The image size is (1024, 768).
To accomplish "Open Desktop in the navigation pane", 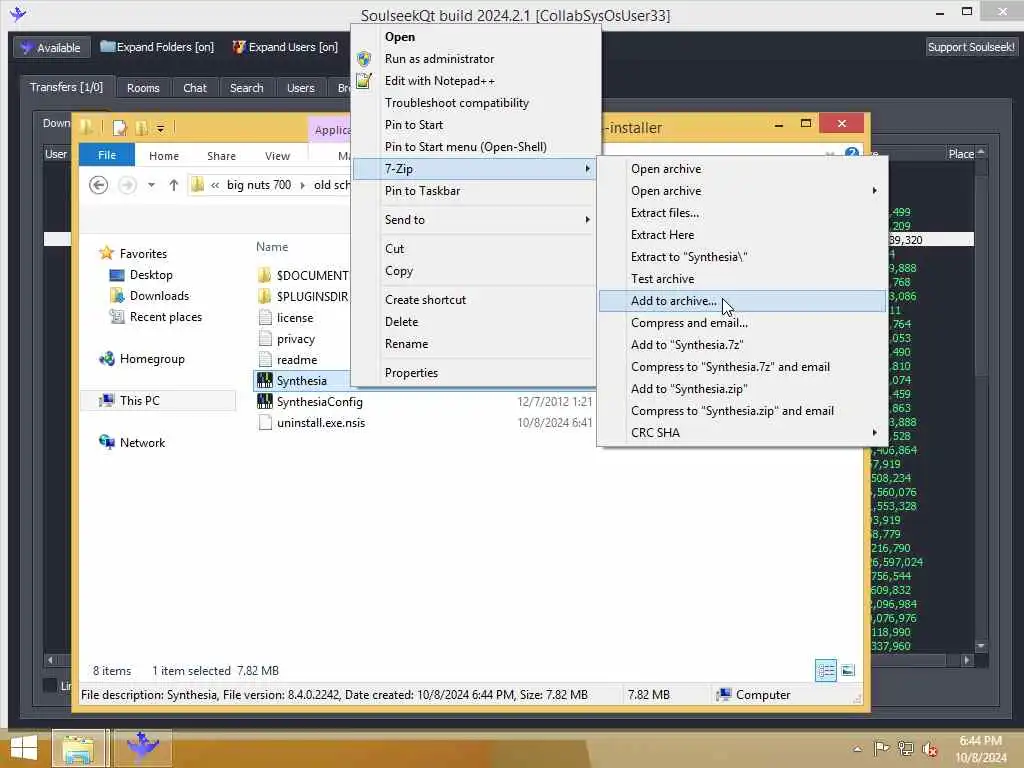I will 151,275.
